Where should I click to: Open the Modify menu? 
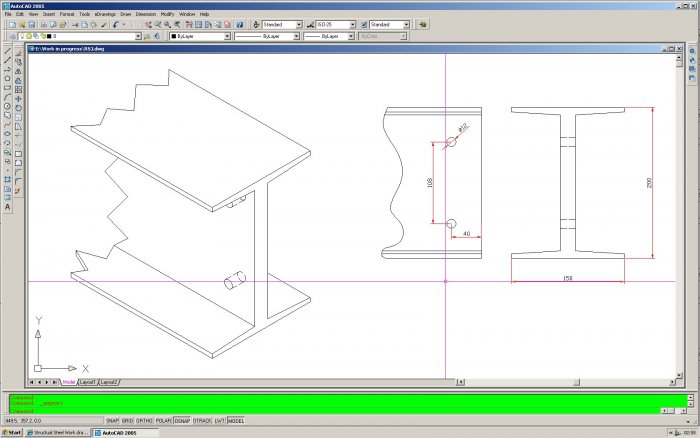[167, 14]
